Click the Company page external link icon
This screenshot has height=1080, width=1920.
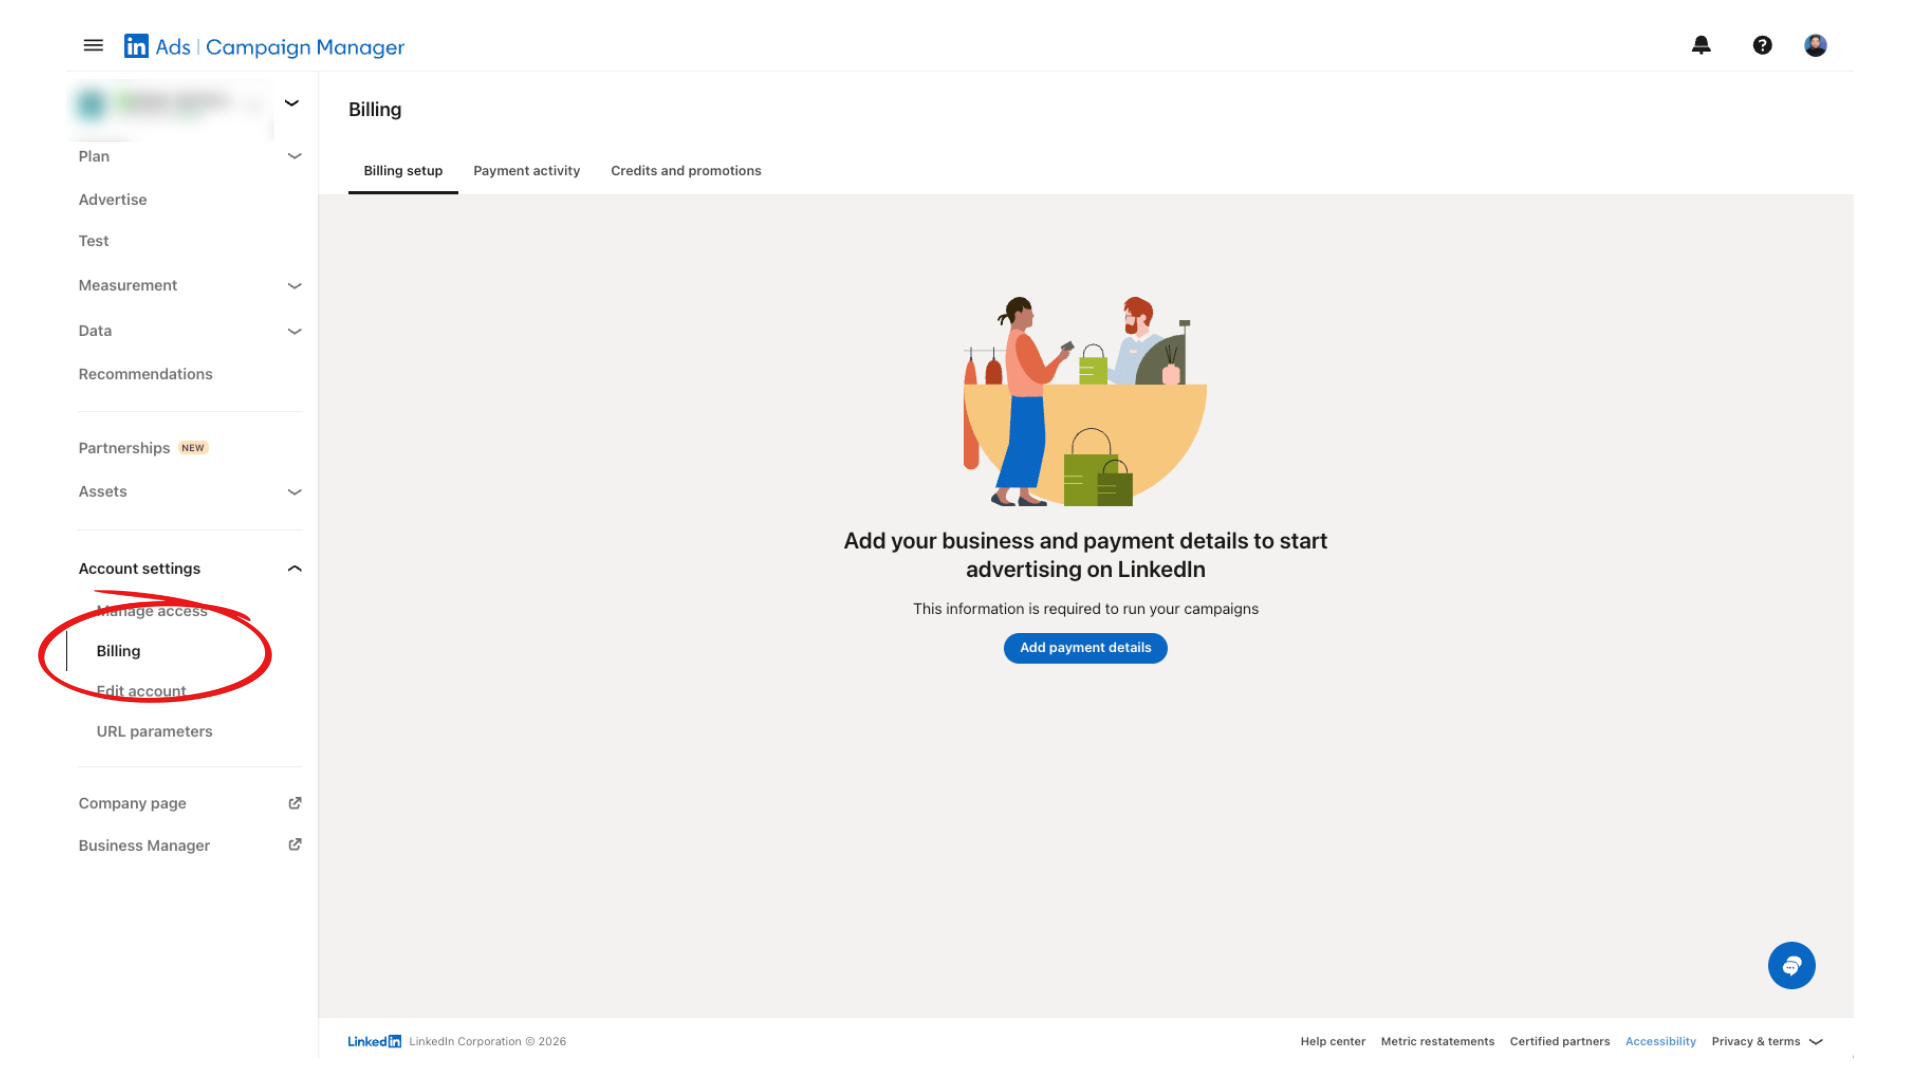click(x=295, y=803)
